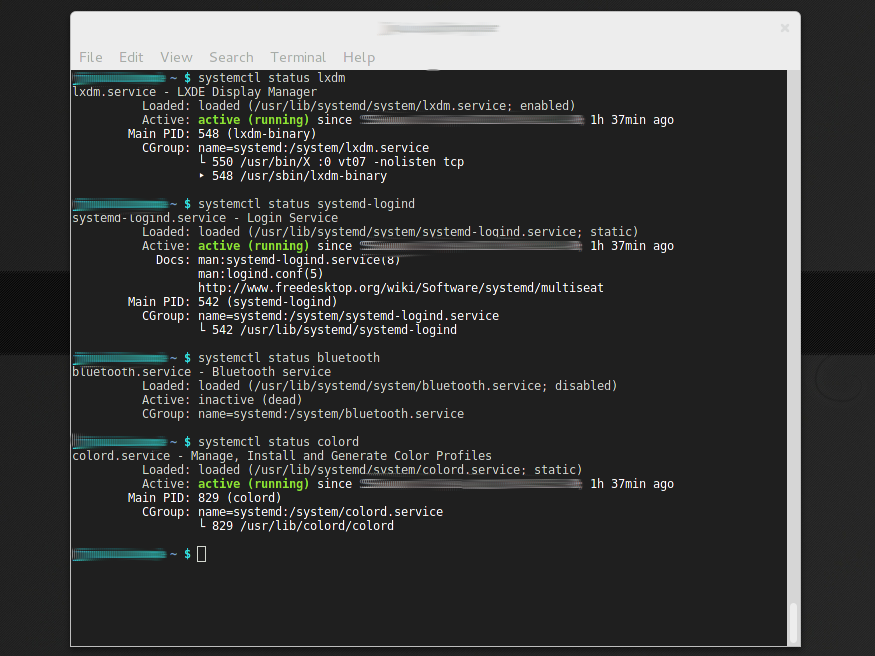This screenshot has height=656, width=875.
Task: Open the File menu
Action: [90, 57]
